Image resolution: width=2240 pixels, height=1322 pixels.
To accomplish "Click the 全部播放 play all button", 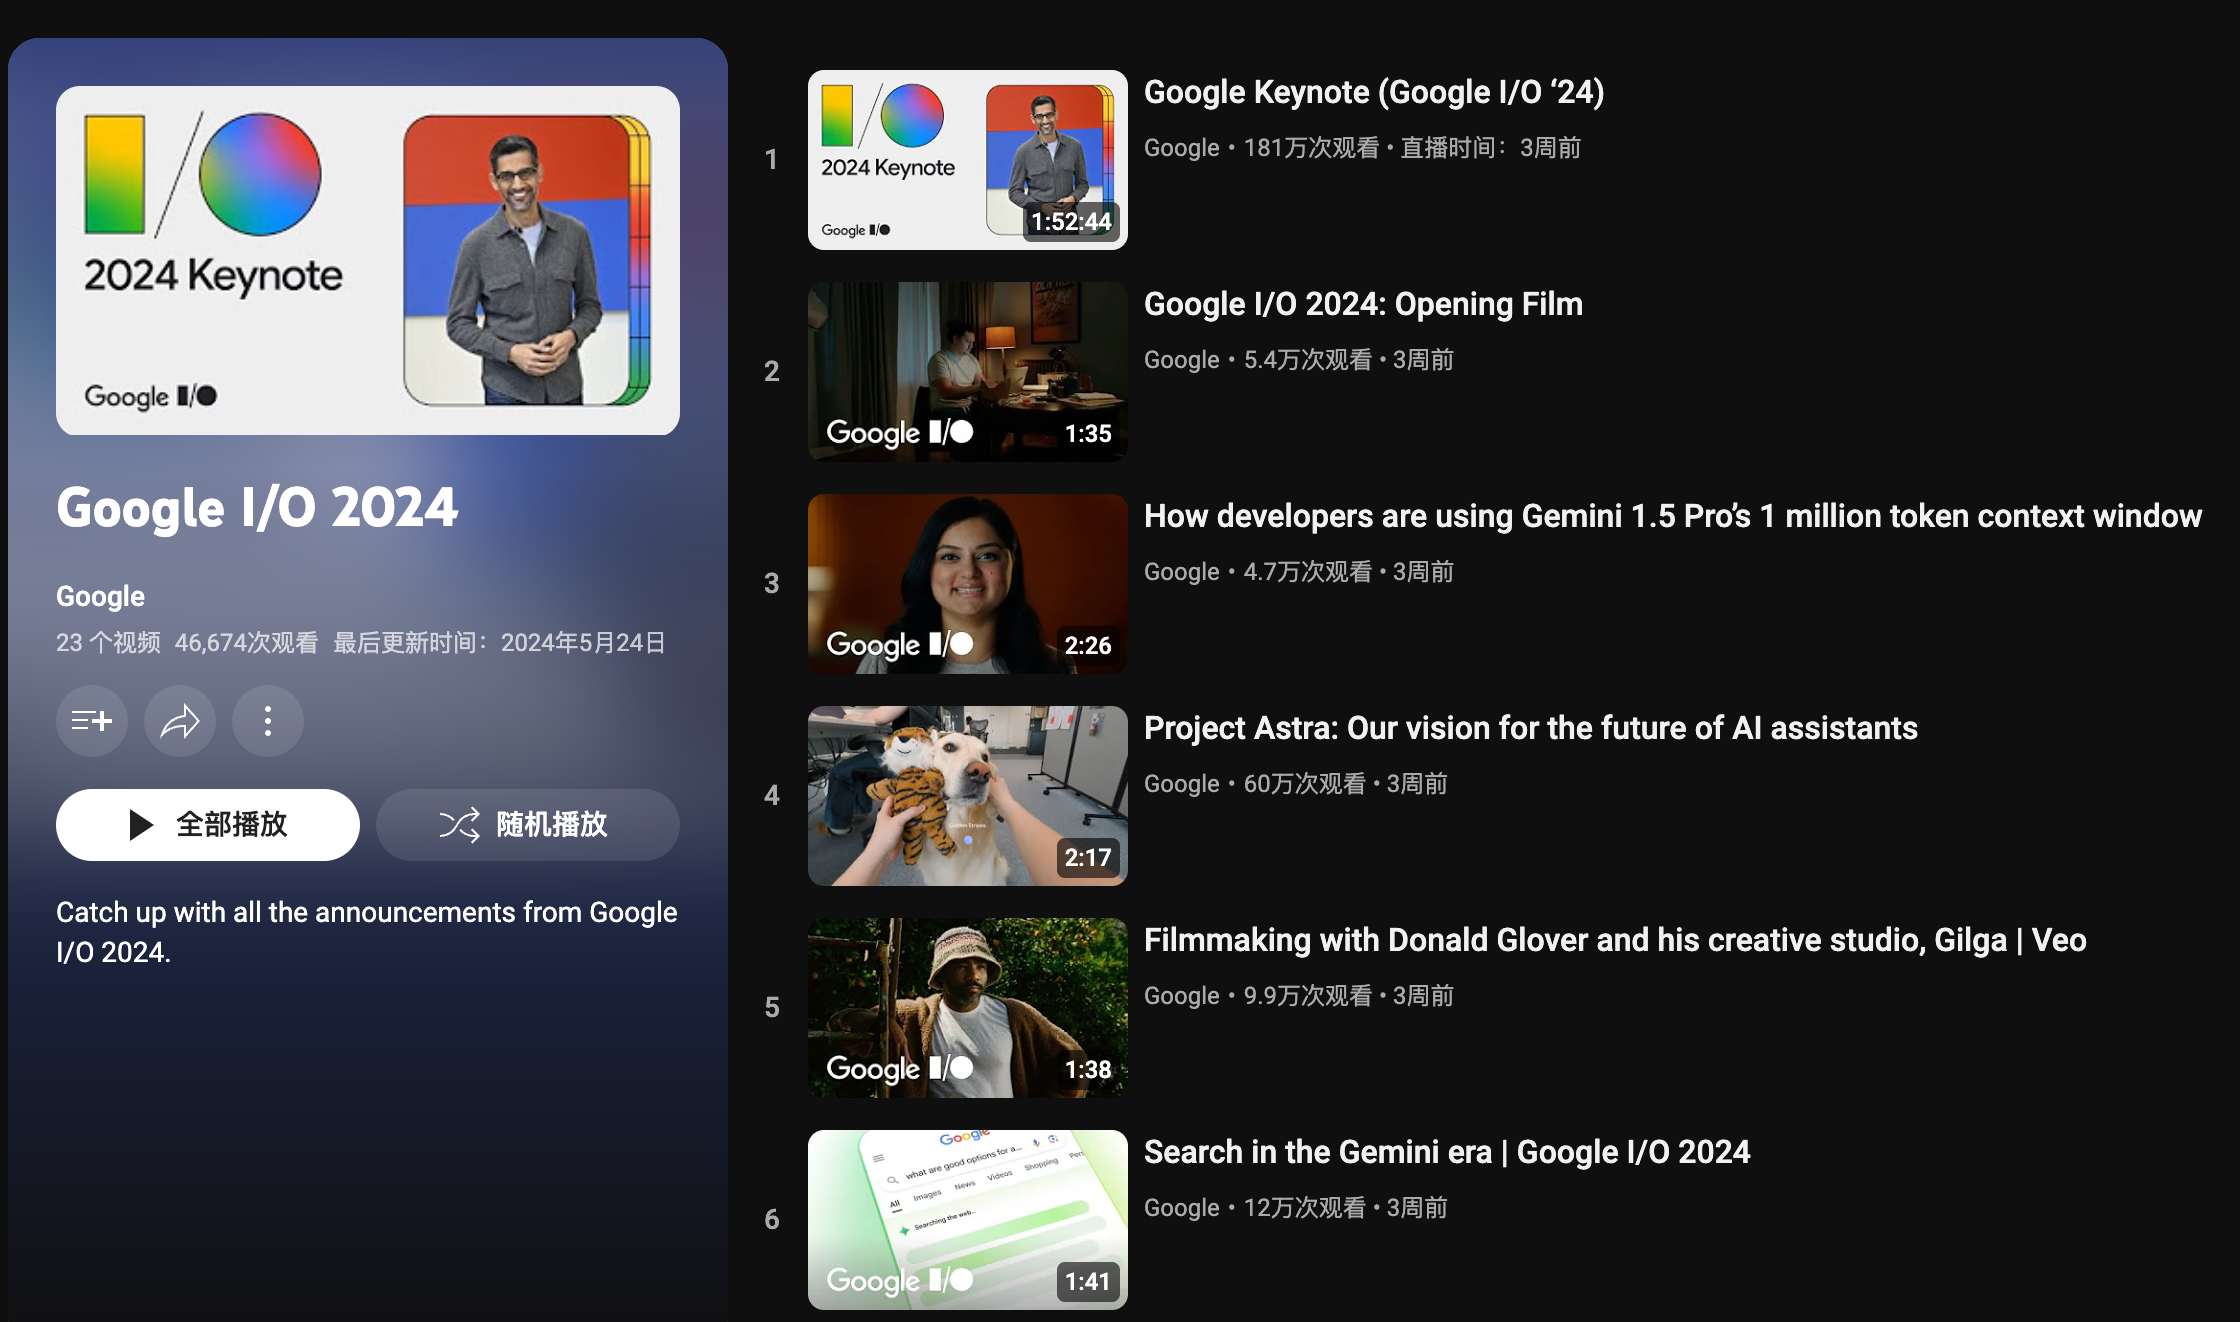I will pyautogui.click(x=208, y=825).
